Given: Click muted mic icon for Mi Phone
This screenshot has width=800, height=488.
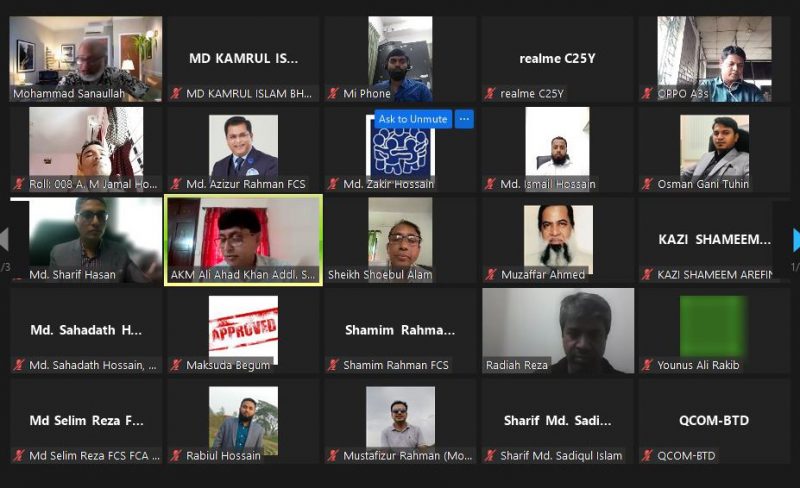Looking at the screenshot, I should (x=334, y=93).
